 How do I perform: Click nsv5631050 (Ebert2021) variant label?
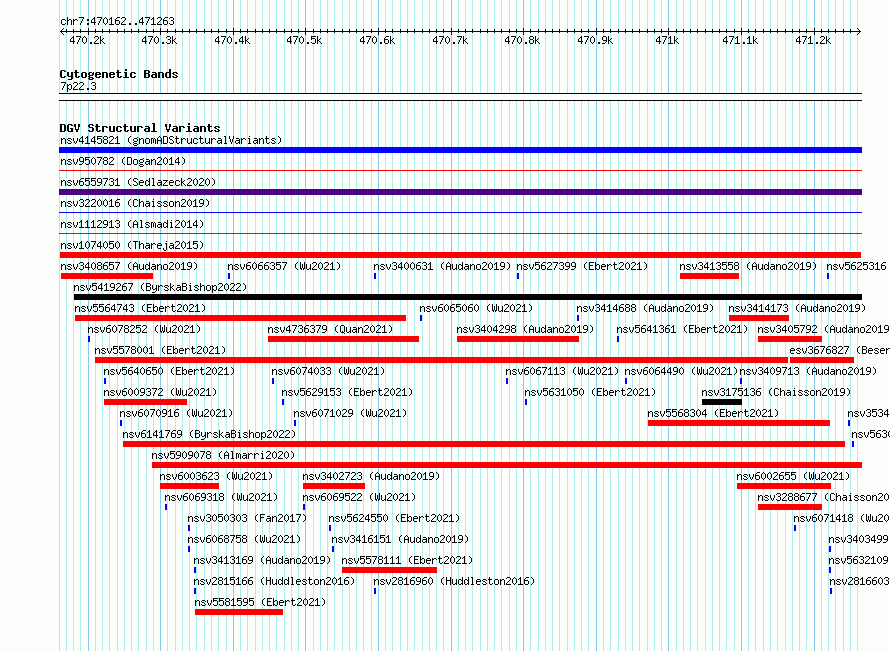[590, 392]
